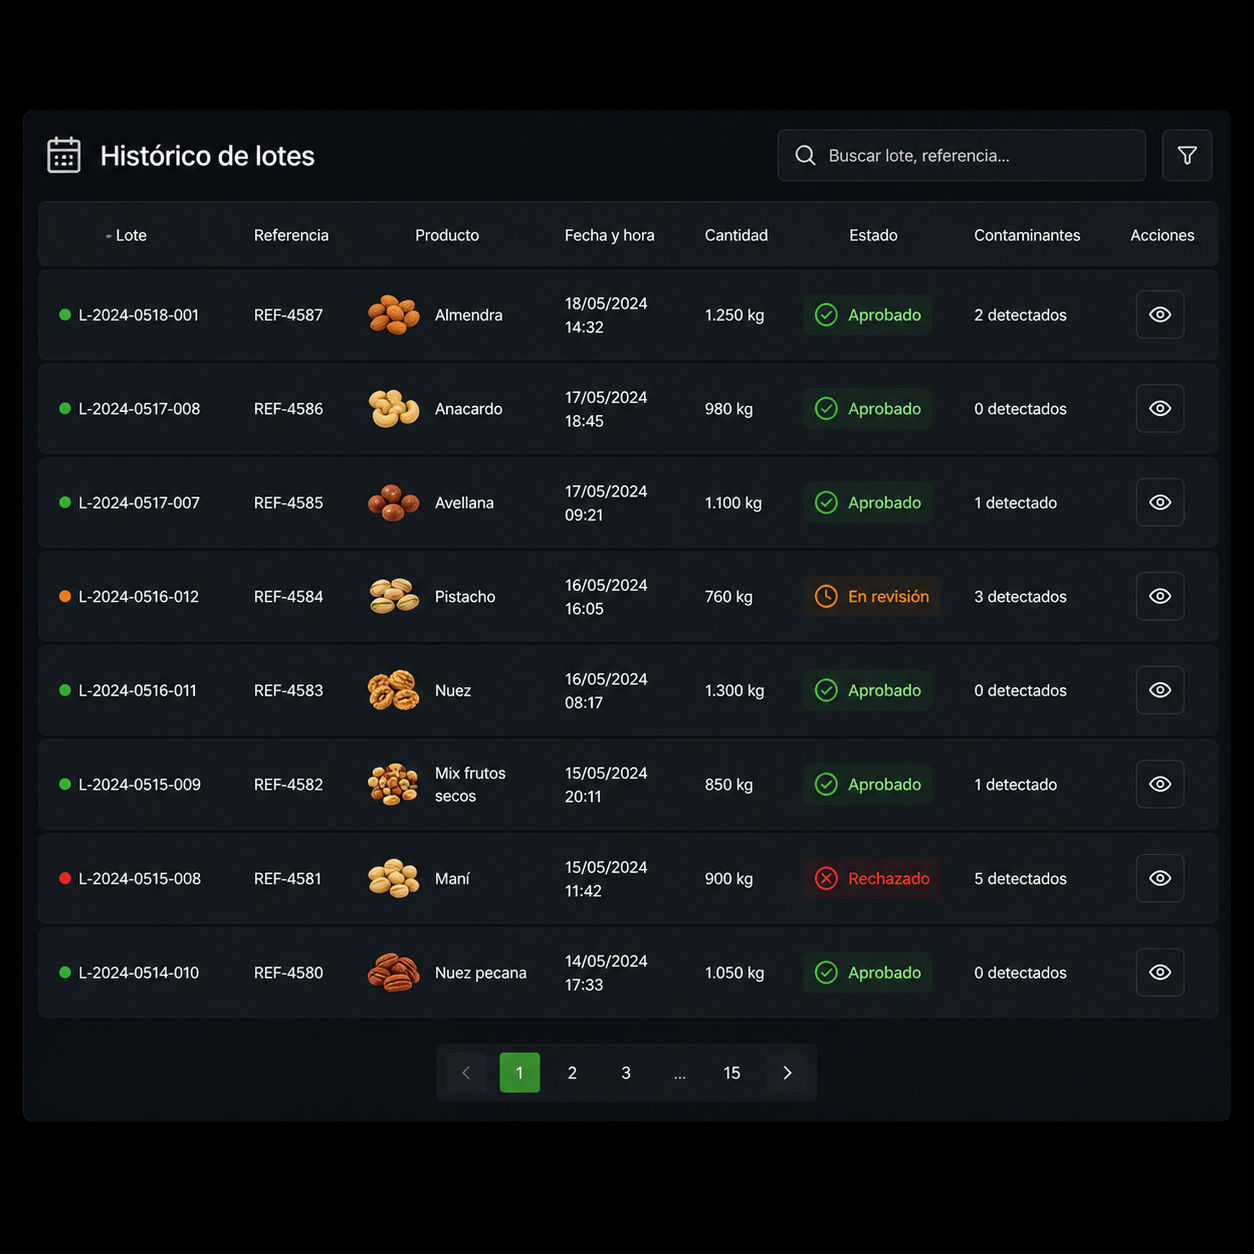
Task: Open the filter funnel button
Action: click(1187, 155)
